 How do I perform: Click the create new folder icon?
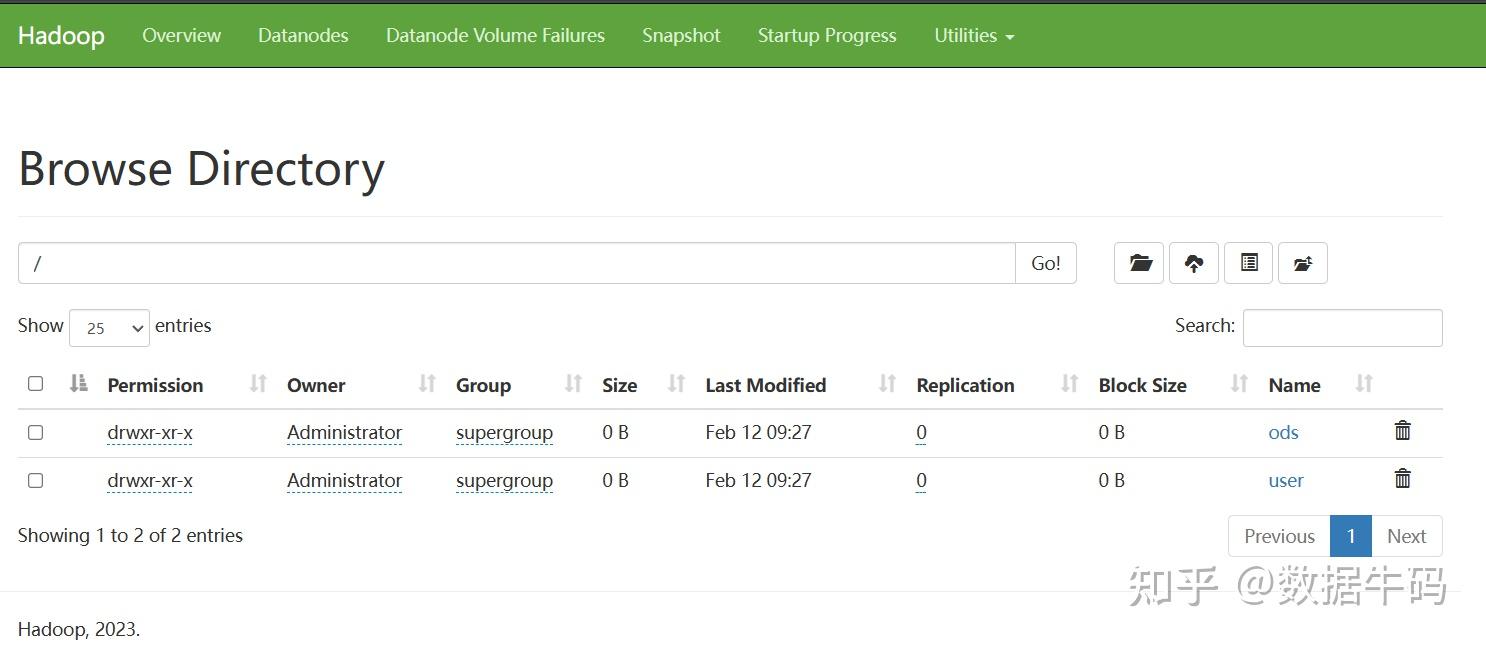1139,263
